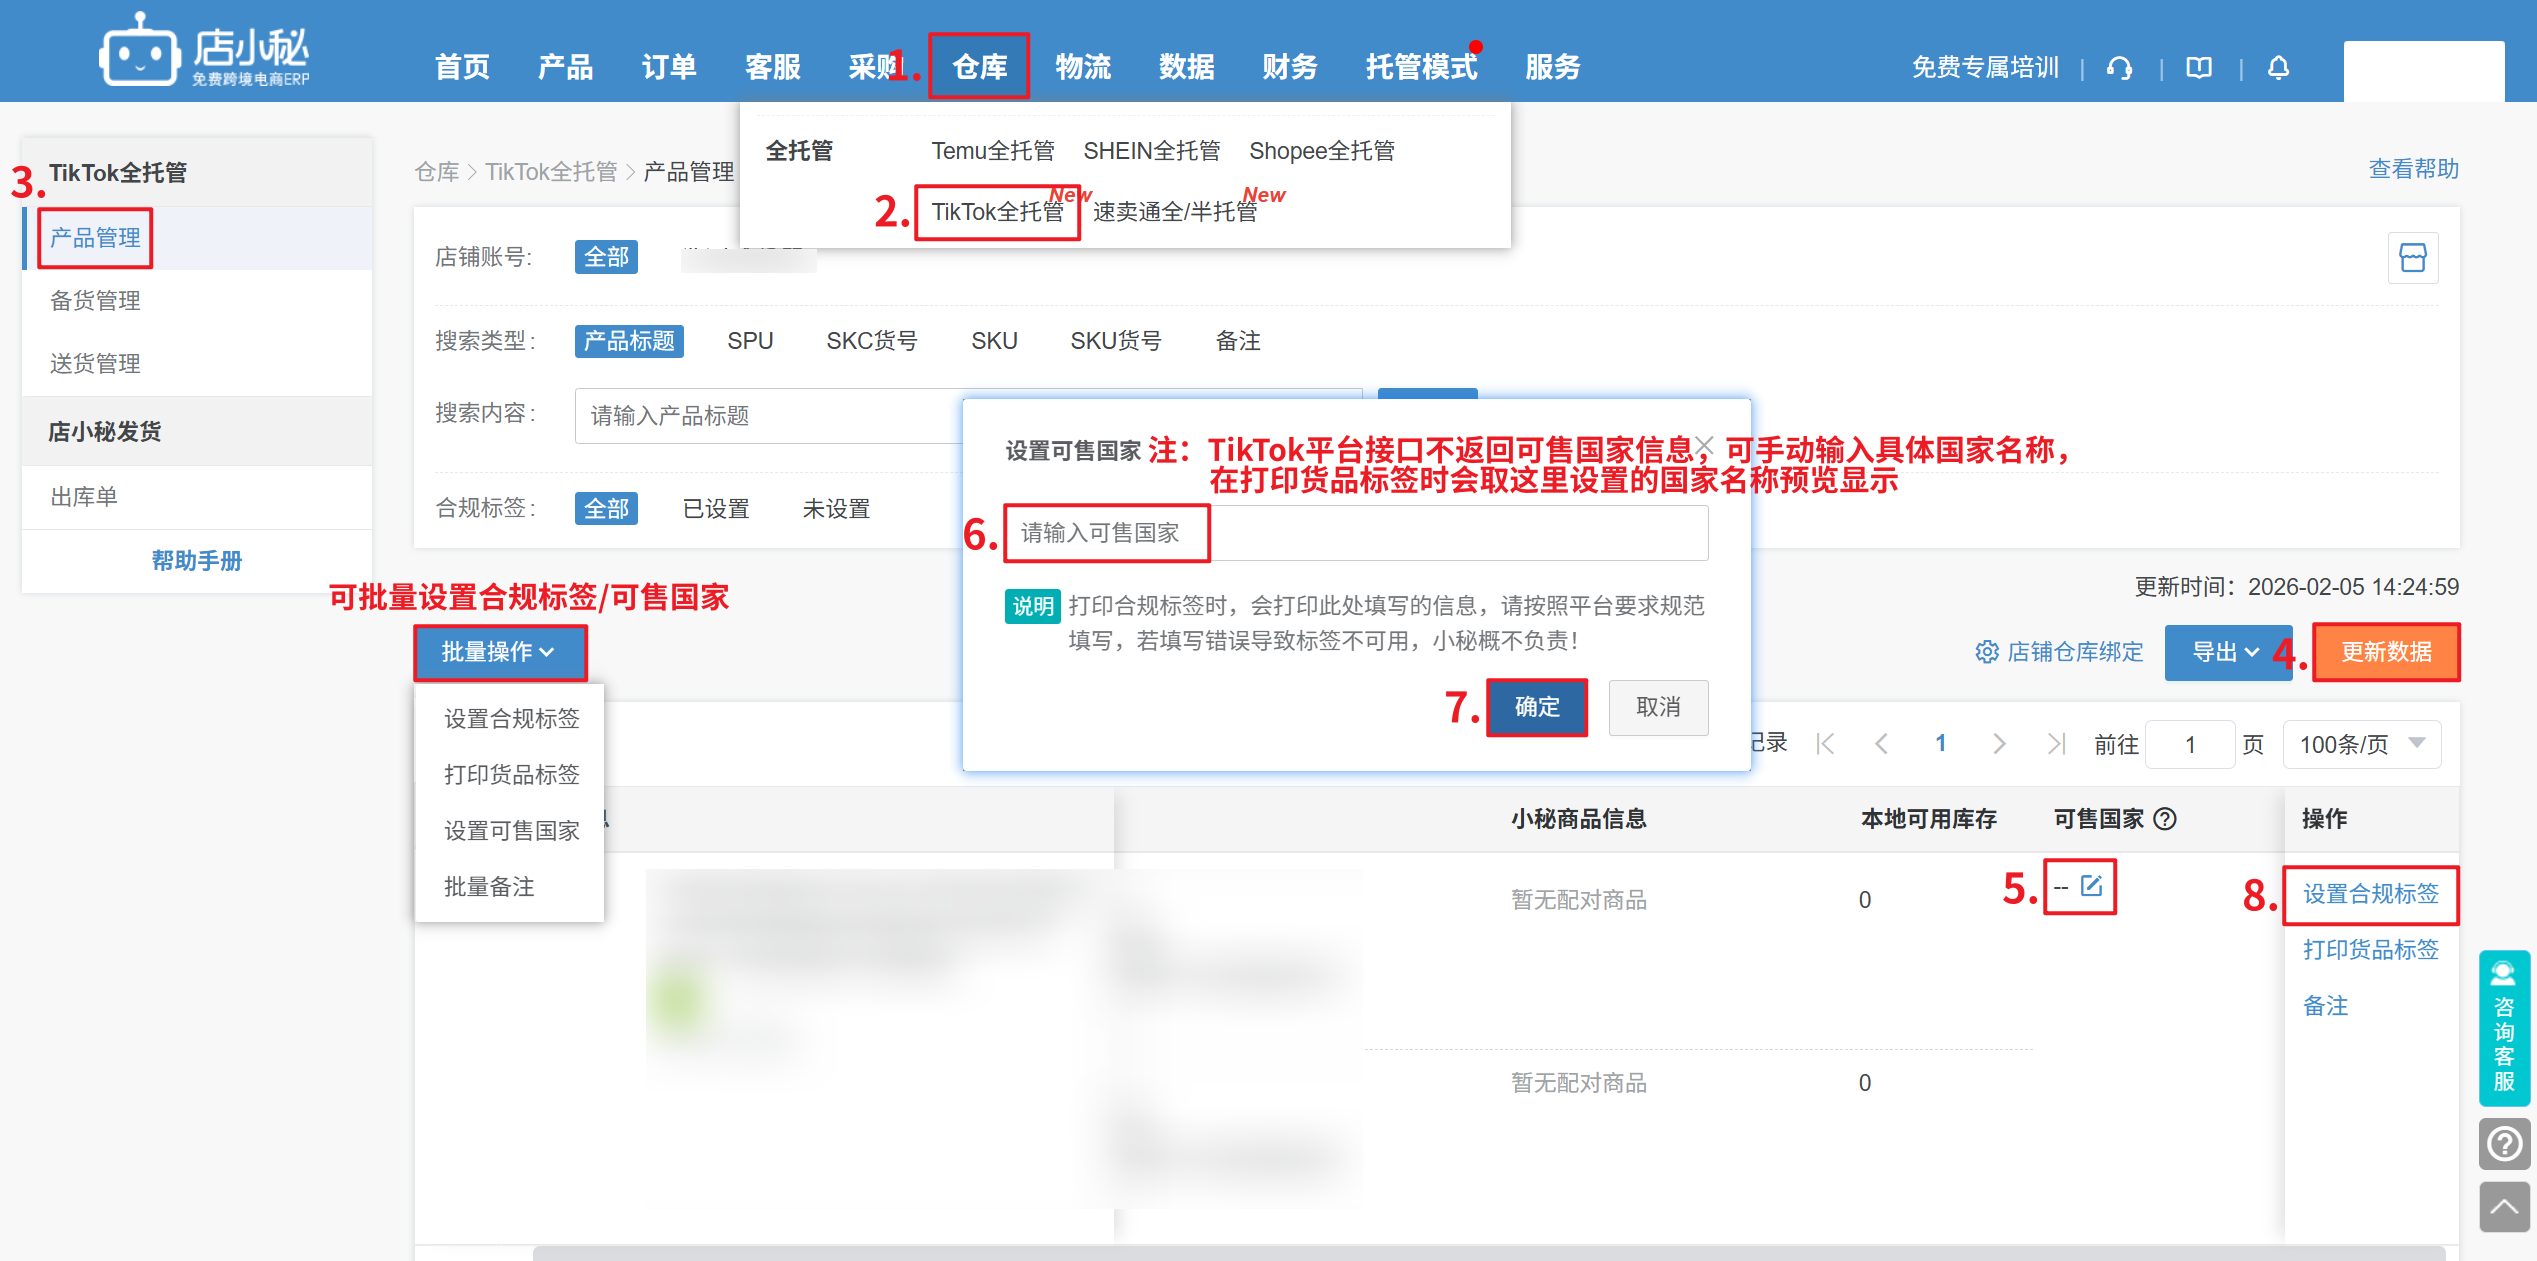Go to last page pagination icon
2537x1261 pixels.
pyautogui.click(x=2055, y=744)
